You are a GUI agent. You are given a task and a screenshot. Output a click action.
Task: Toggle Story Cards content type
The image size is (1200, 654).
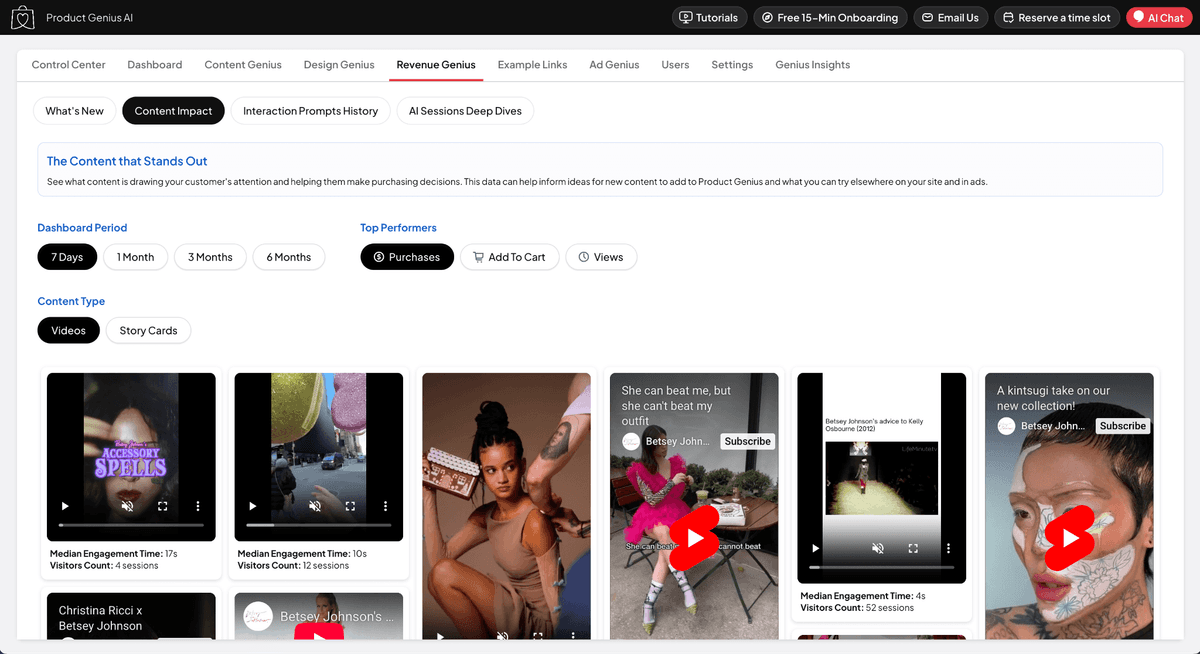pyautogui.click(x=148, y=330)
